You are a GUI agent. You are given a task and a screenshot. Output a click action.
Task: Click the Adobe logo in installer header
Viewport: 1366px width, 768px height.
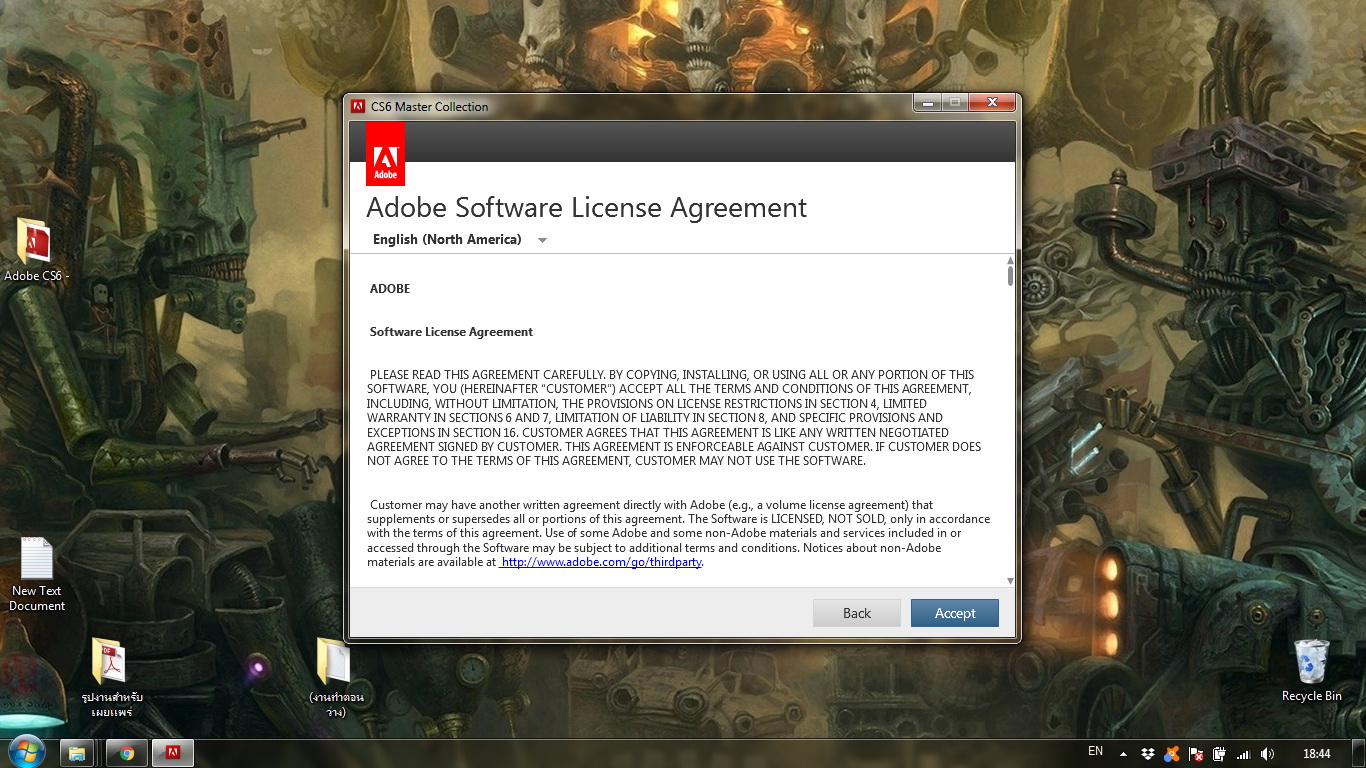pyautogui.click(x=385, y=154)
